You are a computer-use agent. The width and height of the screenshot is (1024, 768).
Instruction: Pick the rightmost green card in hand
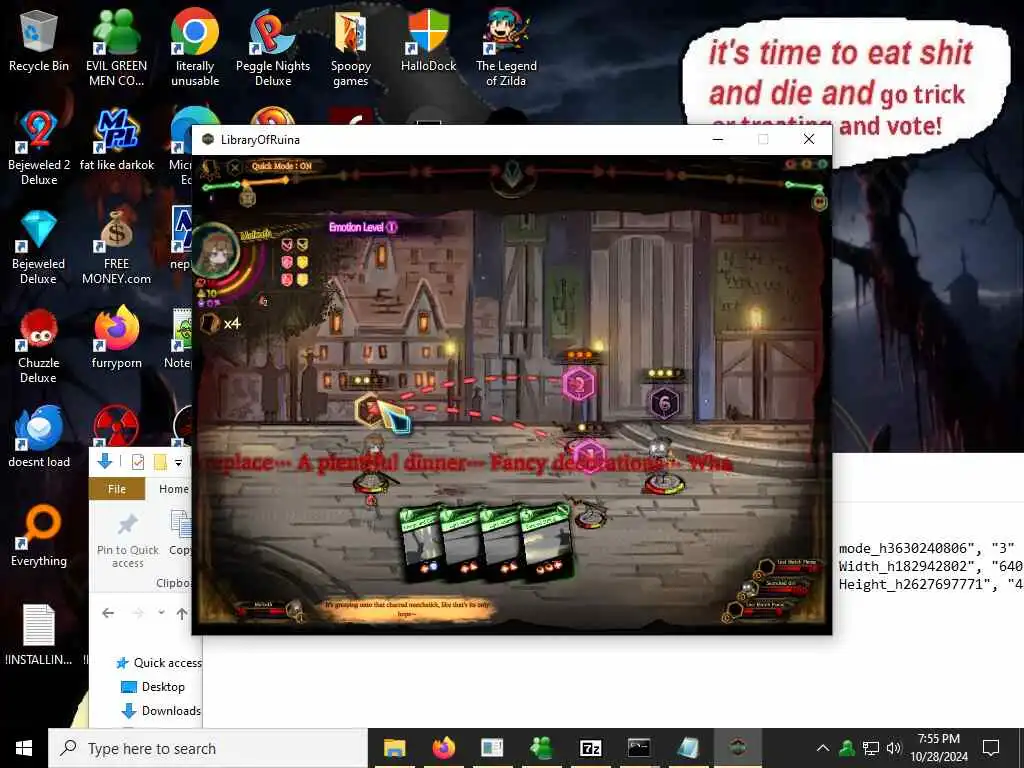pyautogui.click(x=547, y=542)
